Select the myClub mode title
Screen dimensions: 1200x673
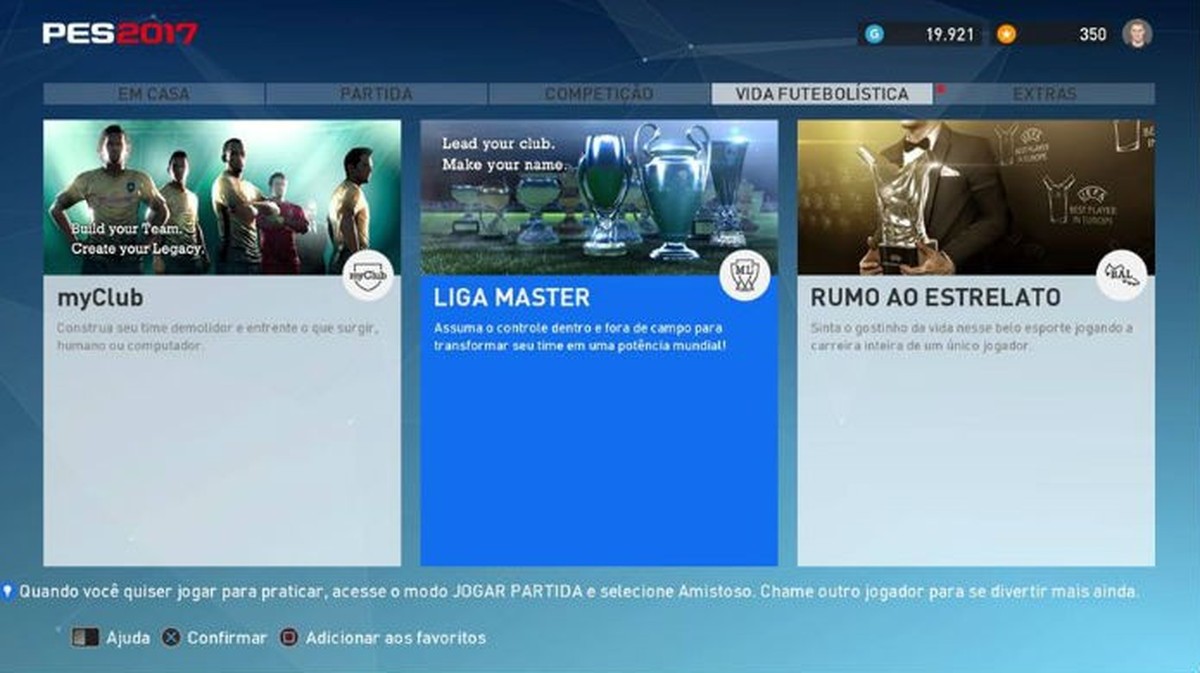click(100, 298)
